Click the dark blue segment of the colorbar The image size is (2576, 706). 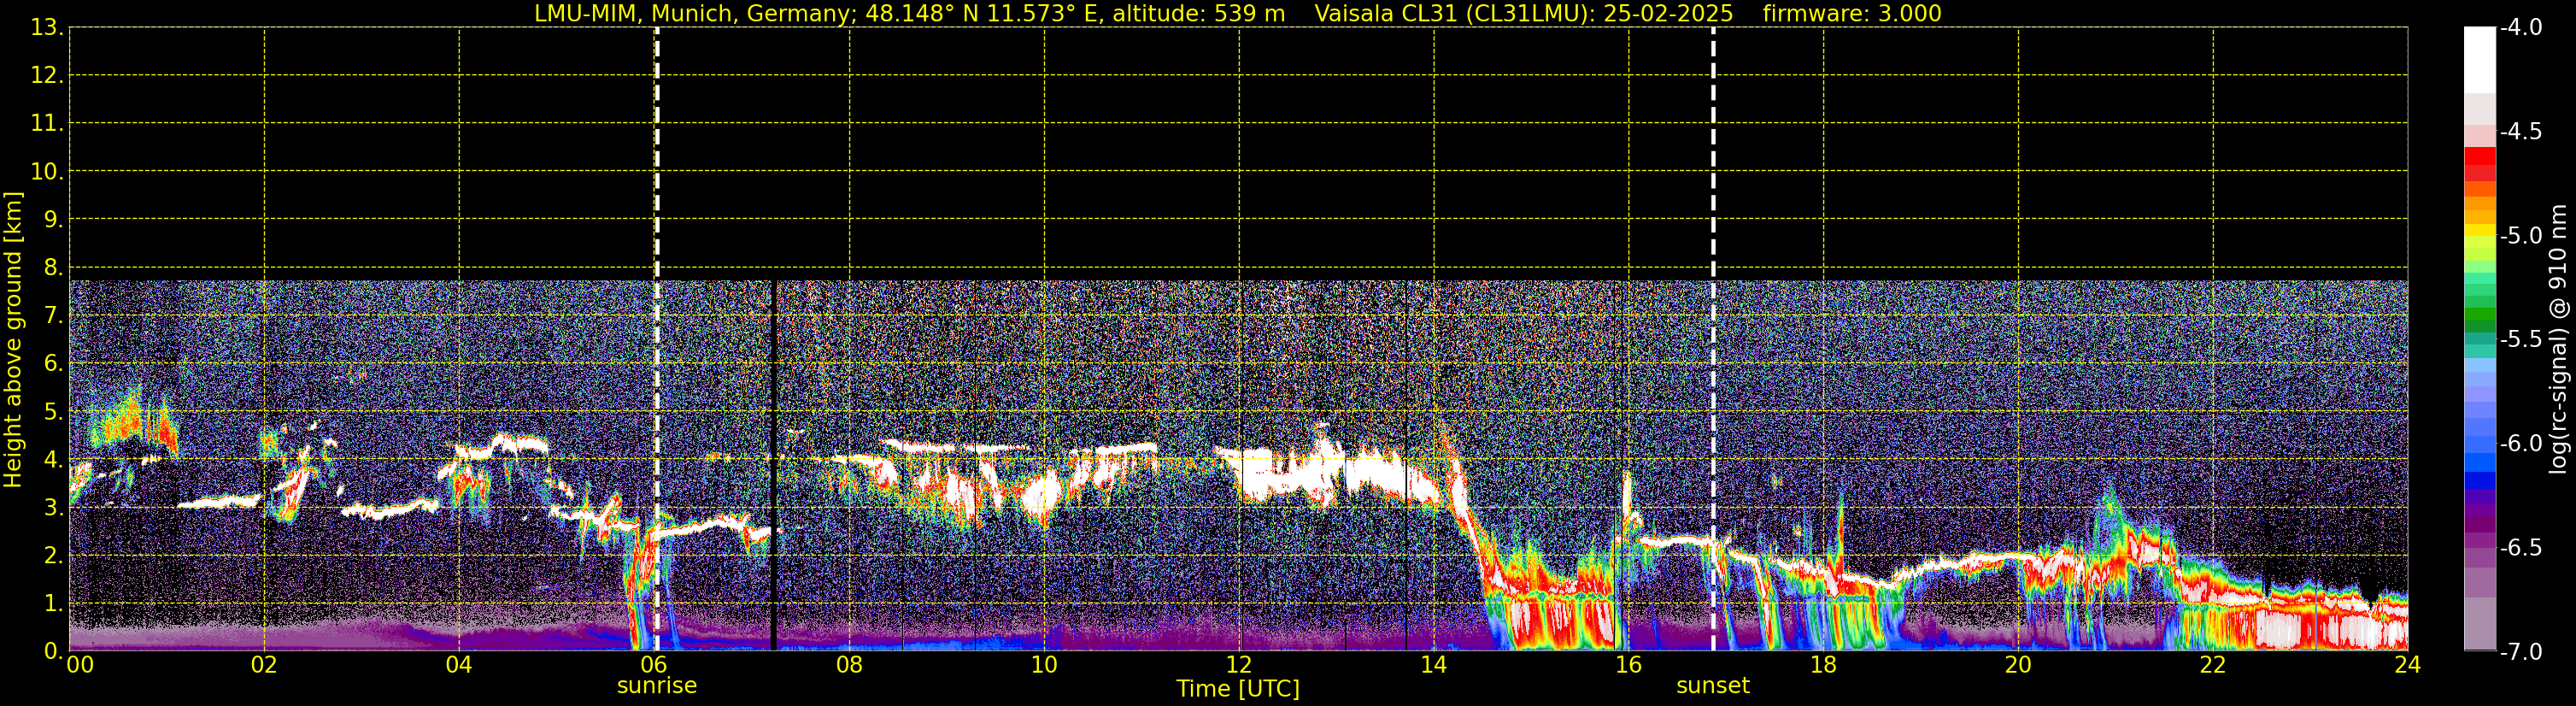(2480, 480)
